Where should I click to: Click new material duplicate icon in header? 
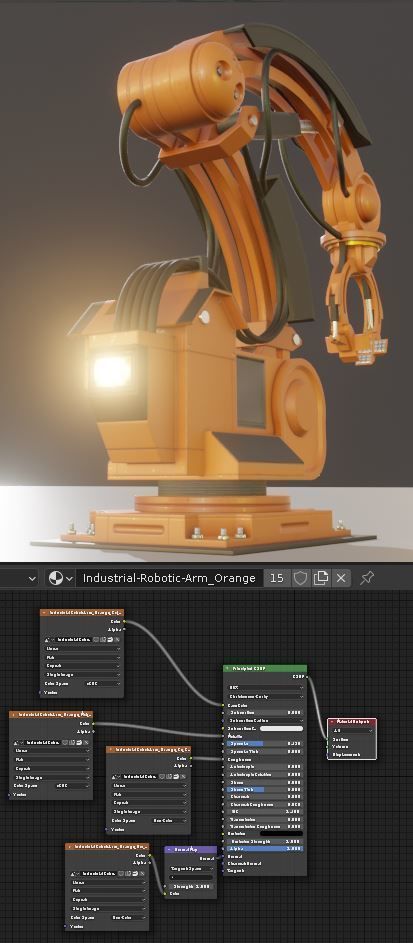pos(321,578)
